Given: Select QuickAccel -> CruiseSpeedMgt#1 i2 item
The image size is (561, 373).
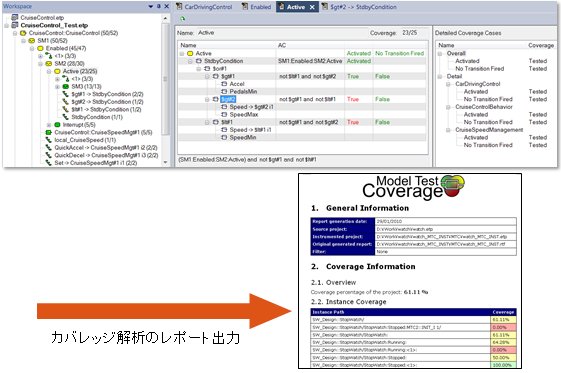Looking at the screenshot, I should 106,148.
